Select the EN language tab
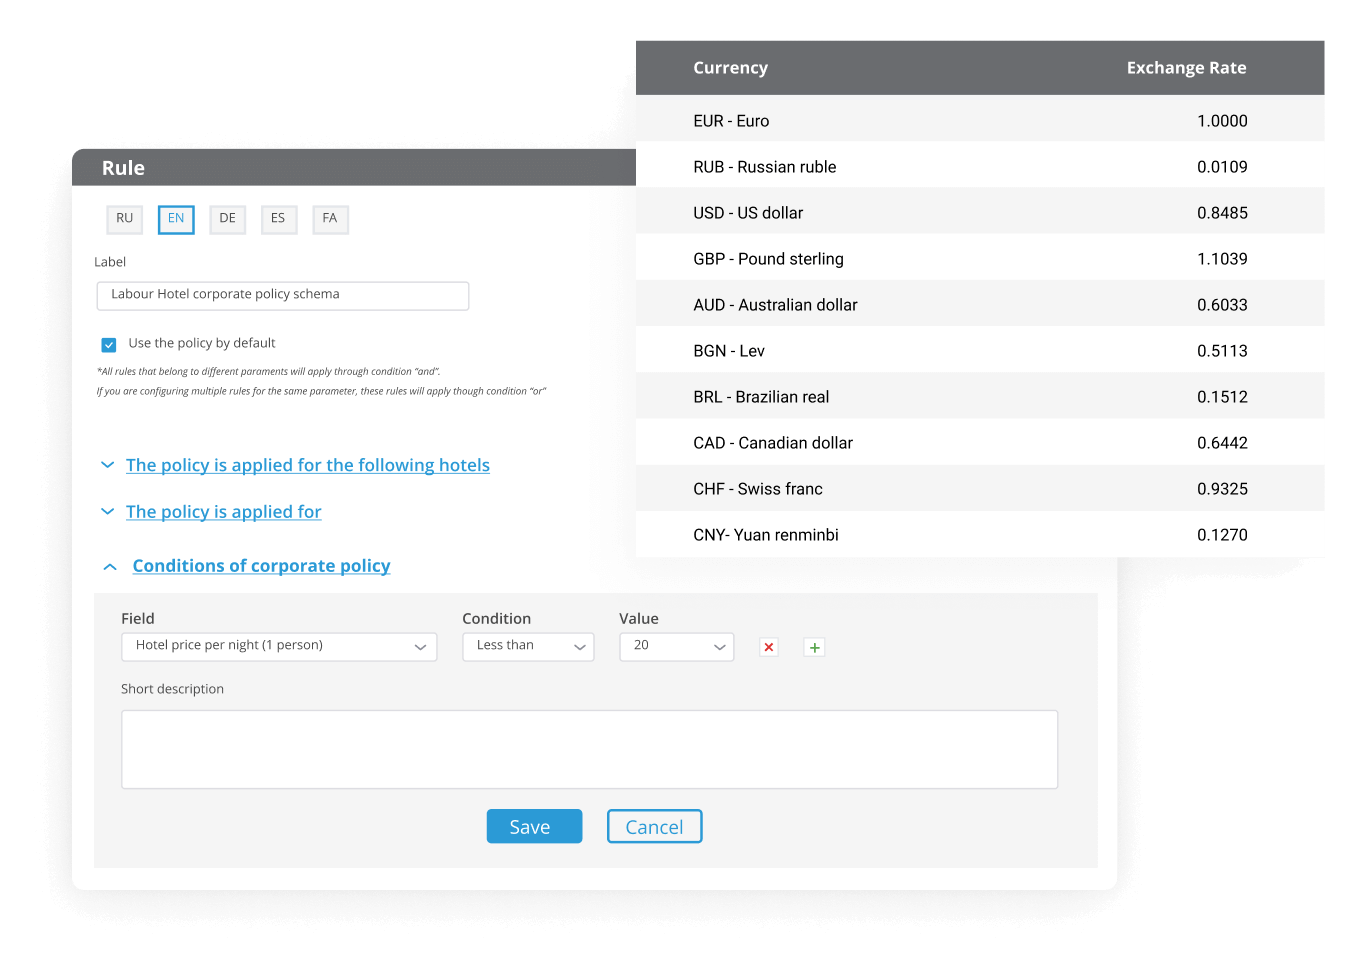Image resolution: width=1368 pixels, height=974 pixels. [x=176, y=219]
